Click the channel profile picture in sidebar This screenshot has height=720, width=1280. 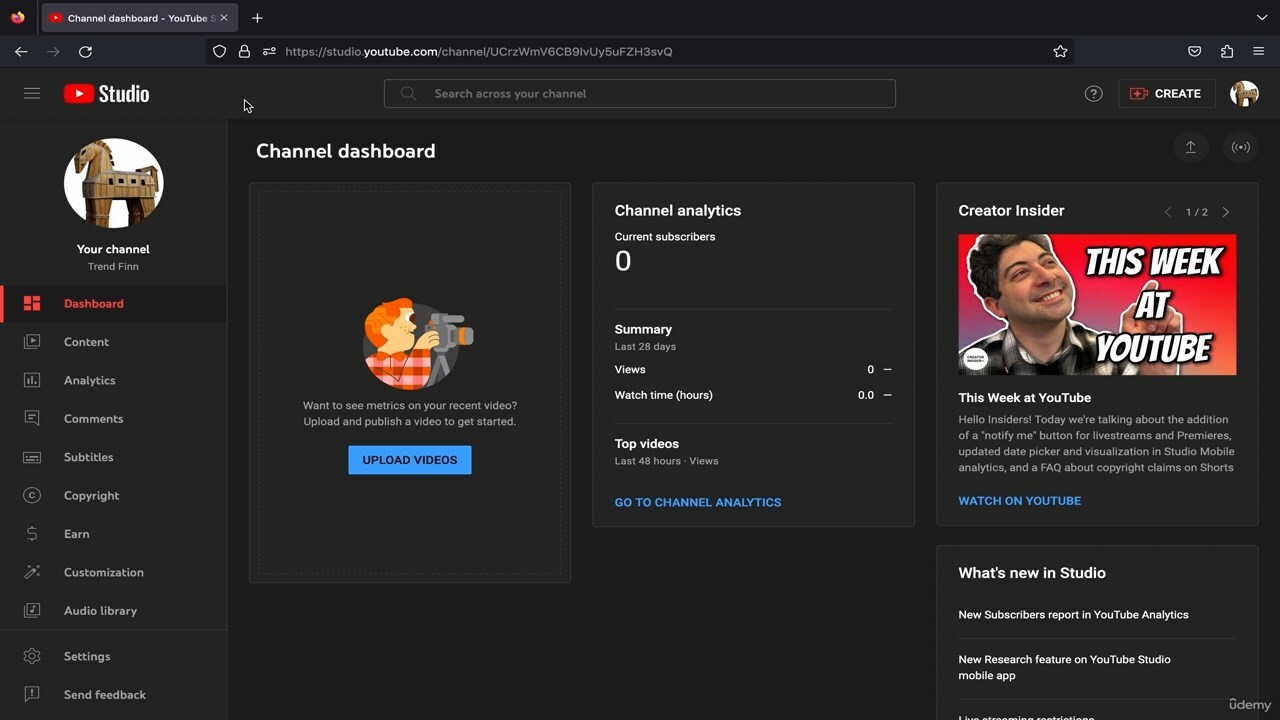click(113, 183)
